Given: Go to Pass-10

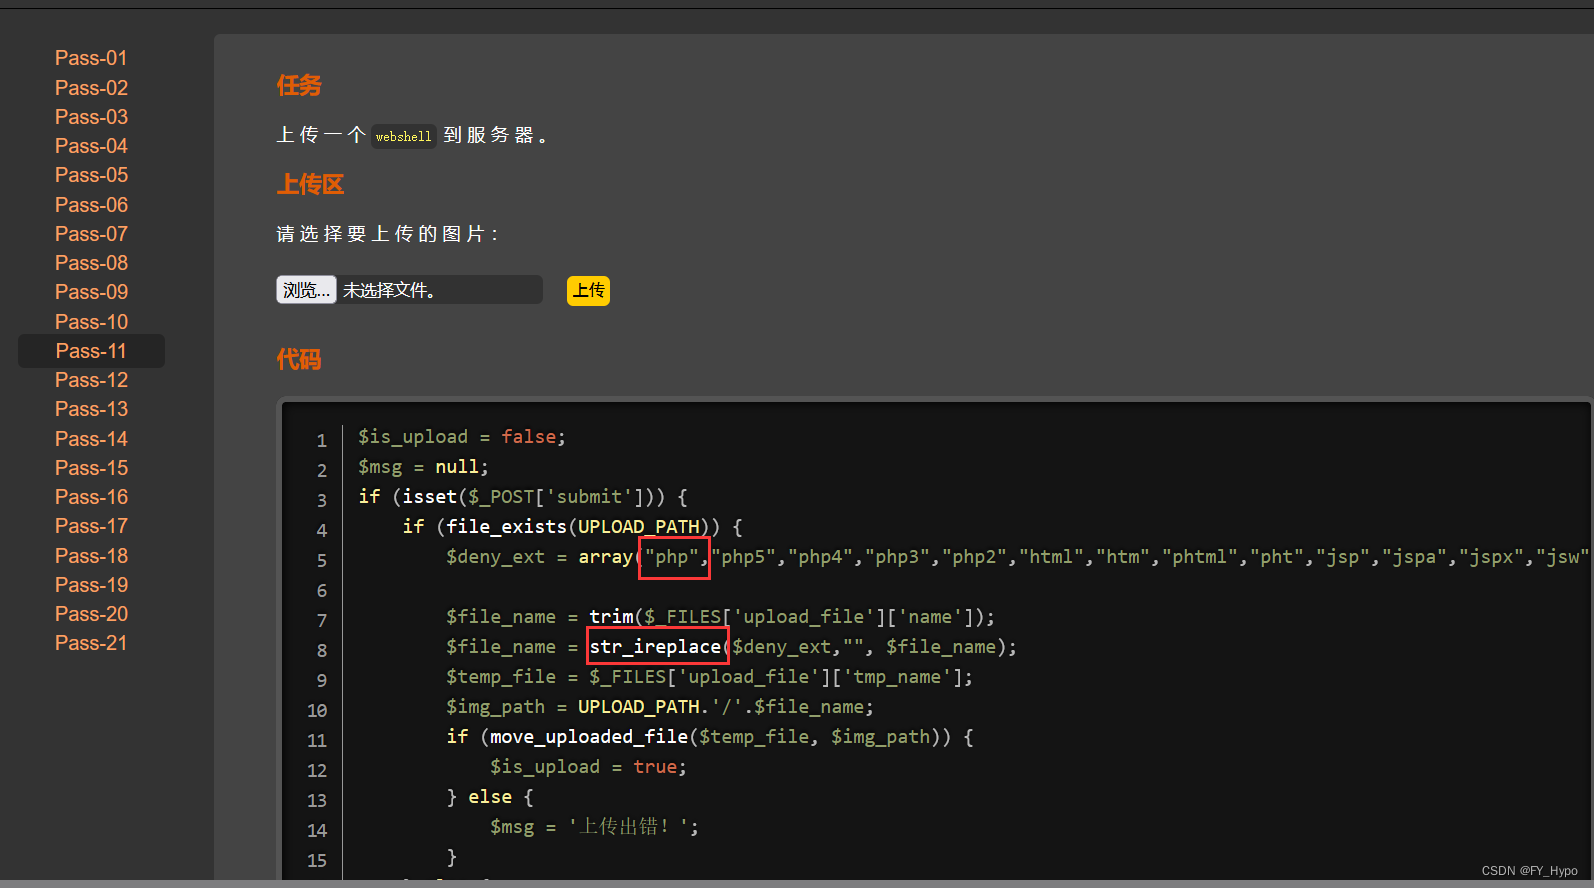Looking at the screenshot, I should tap(91, 322).
